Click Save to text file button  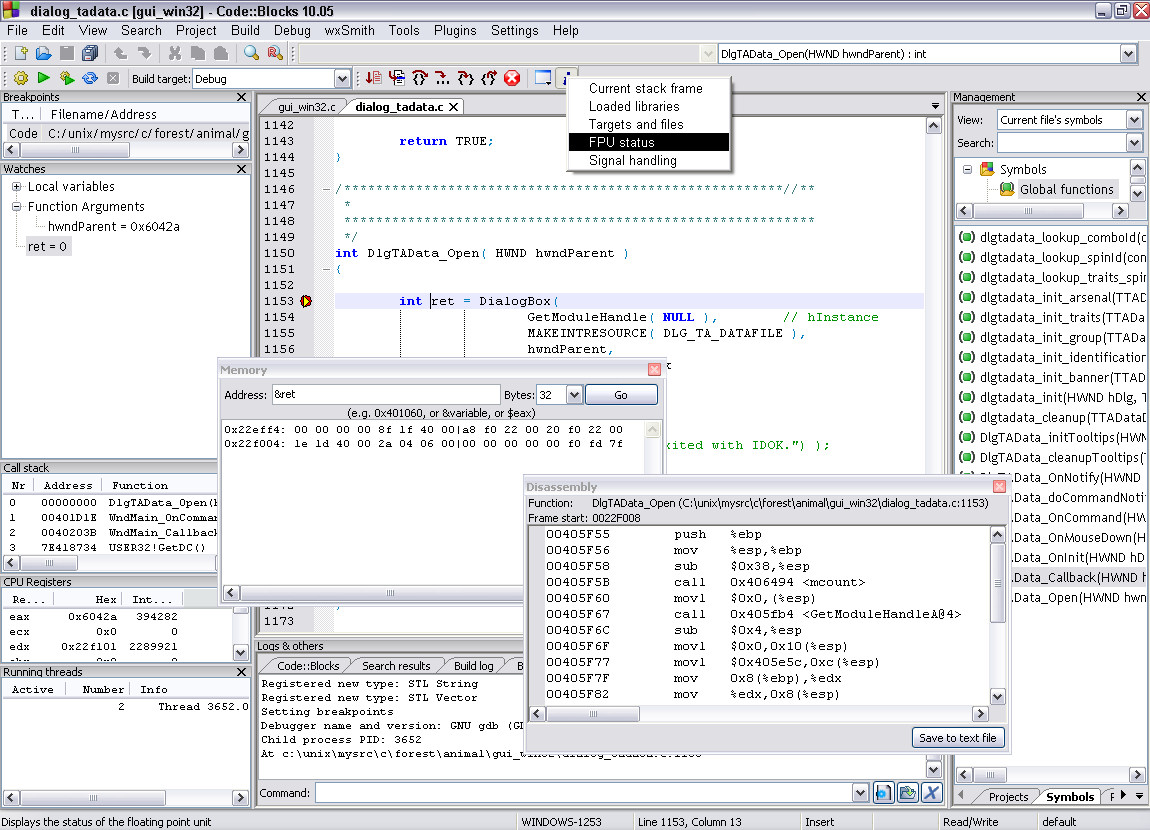[x=958, y=738]
